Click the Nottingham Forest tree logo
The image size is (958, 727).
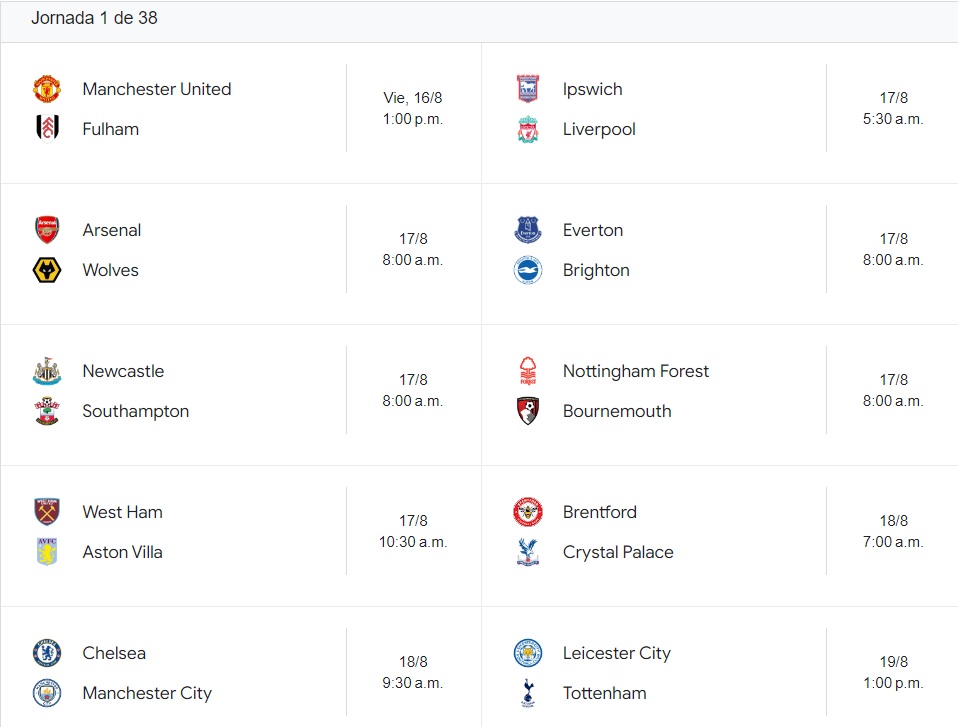[528, 371]
